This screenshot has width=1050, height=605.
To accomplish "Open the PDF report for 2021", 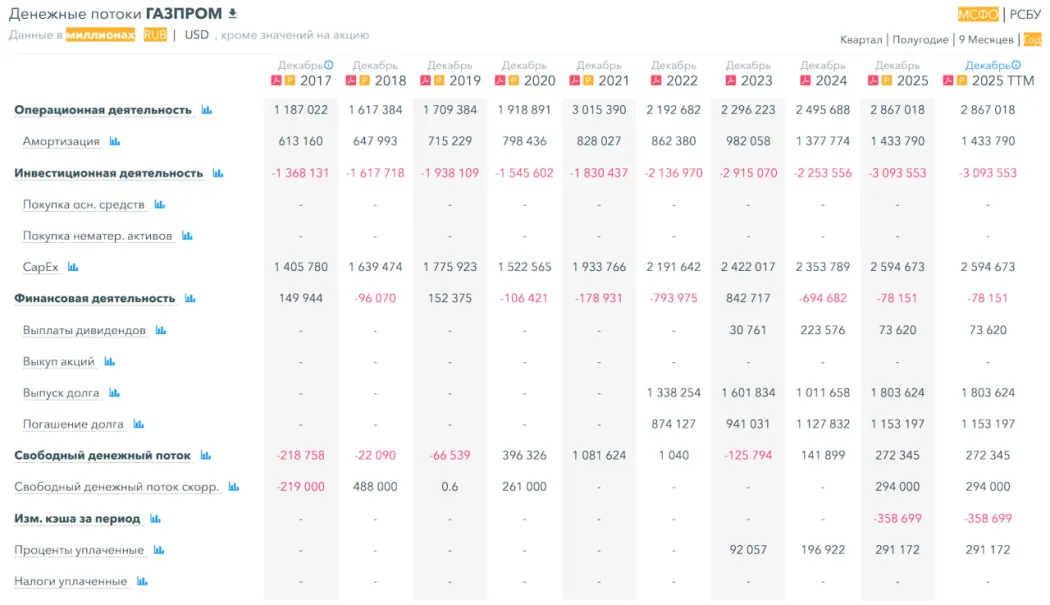I will pyautogui.click(x=575, y=80).
